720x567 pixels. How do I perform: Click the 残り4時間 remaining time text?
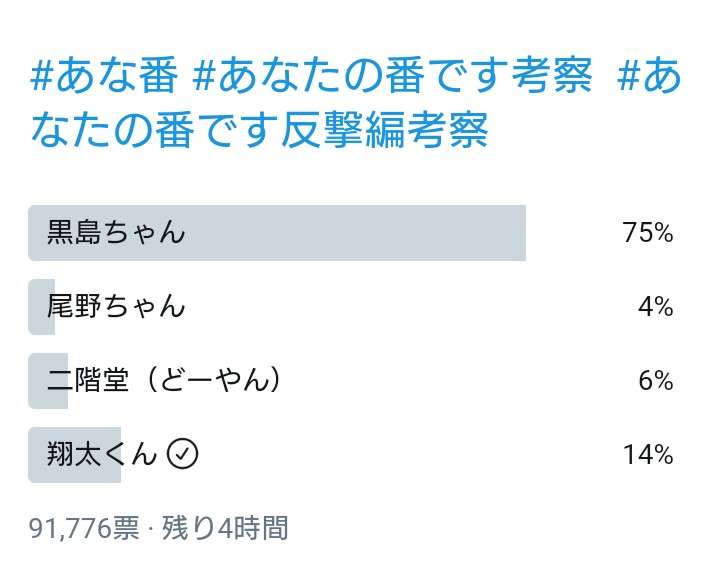coord(225,528)
